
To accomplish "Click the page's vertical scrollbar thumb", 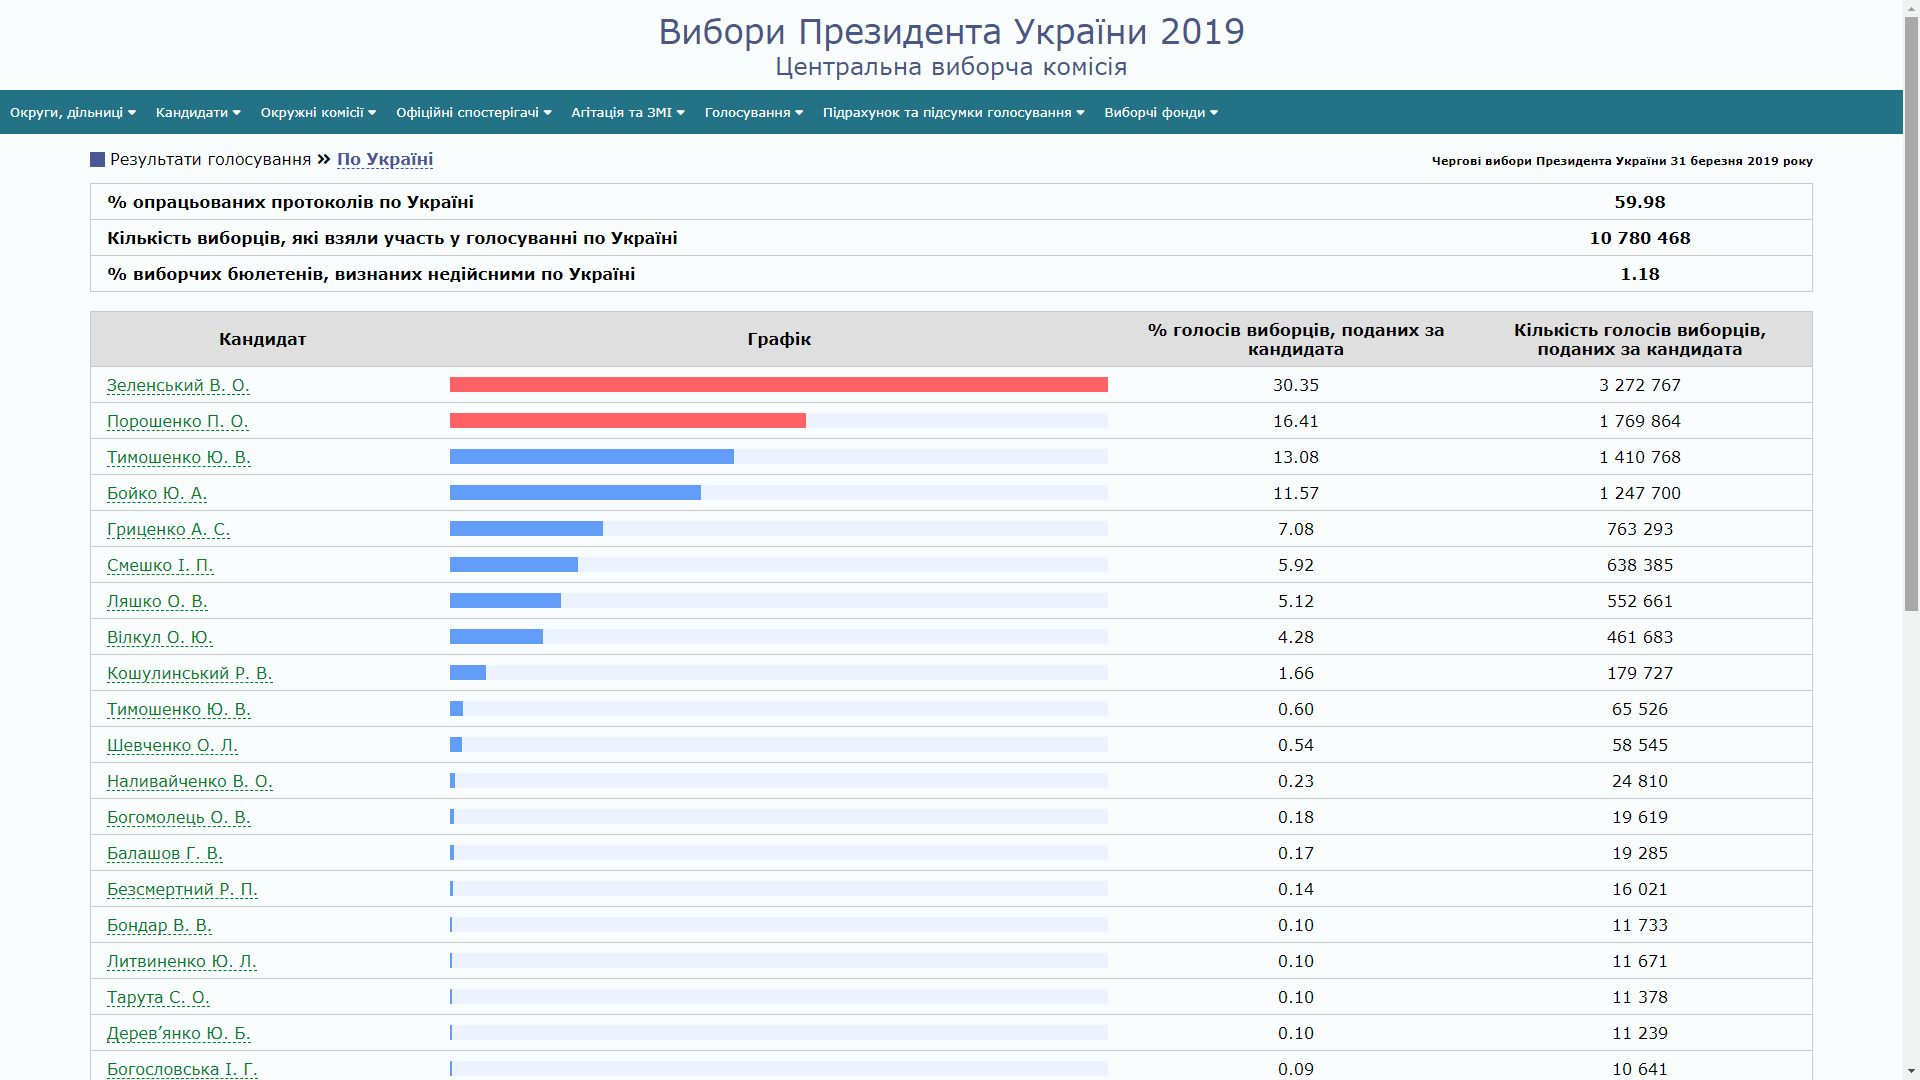I will coord(1911,312).
